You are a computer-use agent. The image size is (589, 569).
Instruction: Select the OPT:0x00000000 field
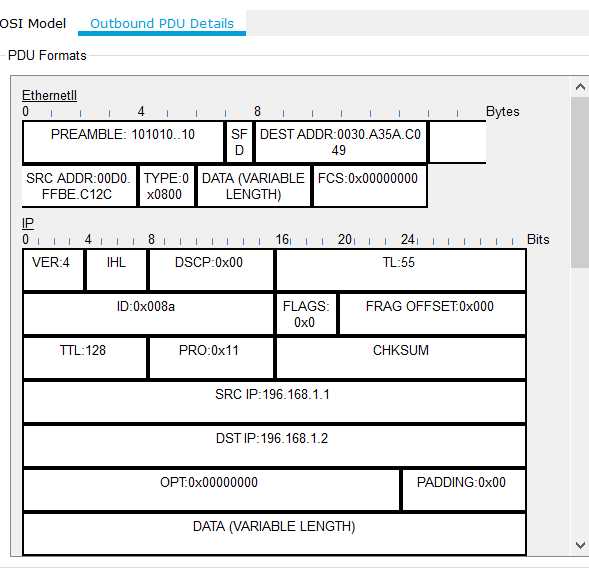[x=211, y=490]
